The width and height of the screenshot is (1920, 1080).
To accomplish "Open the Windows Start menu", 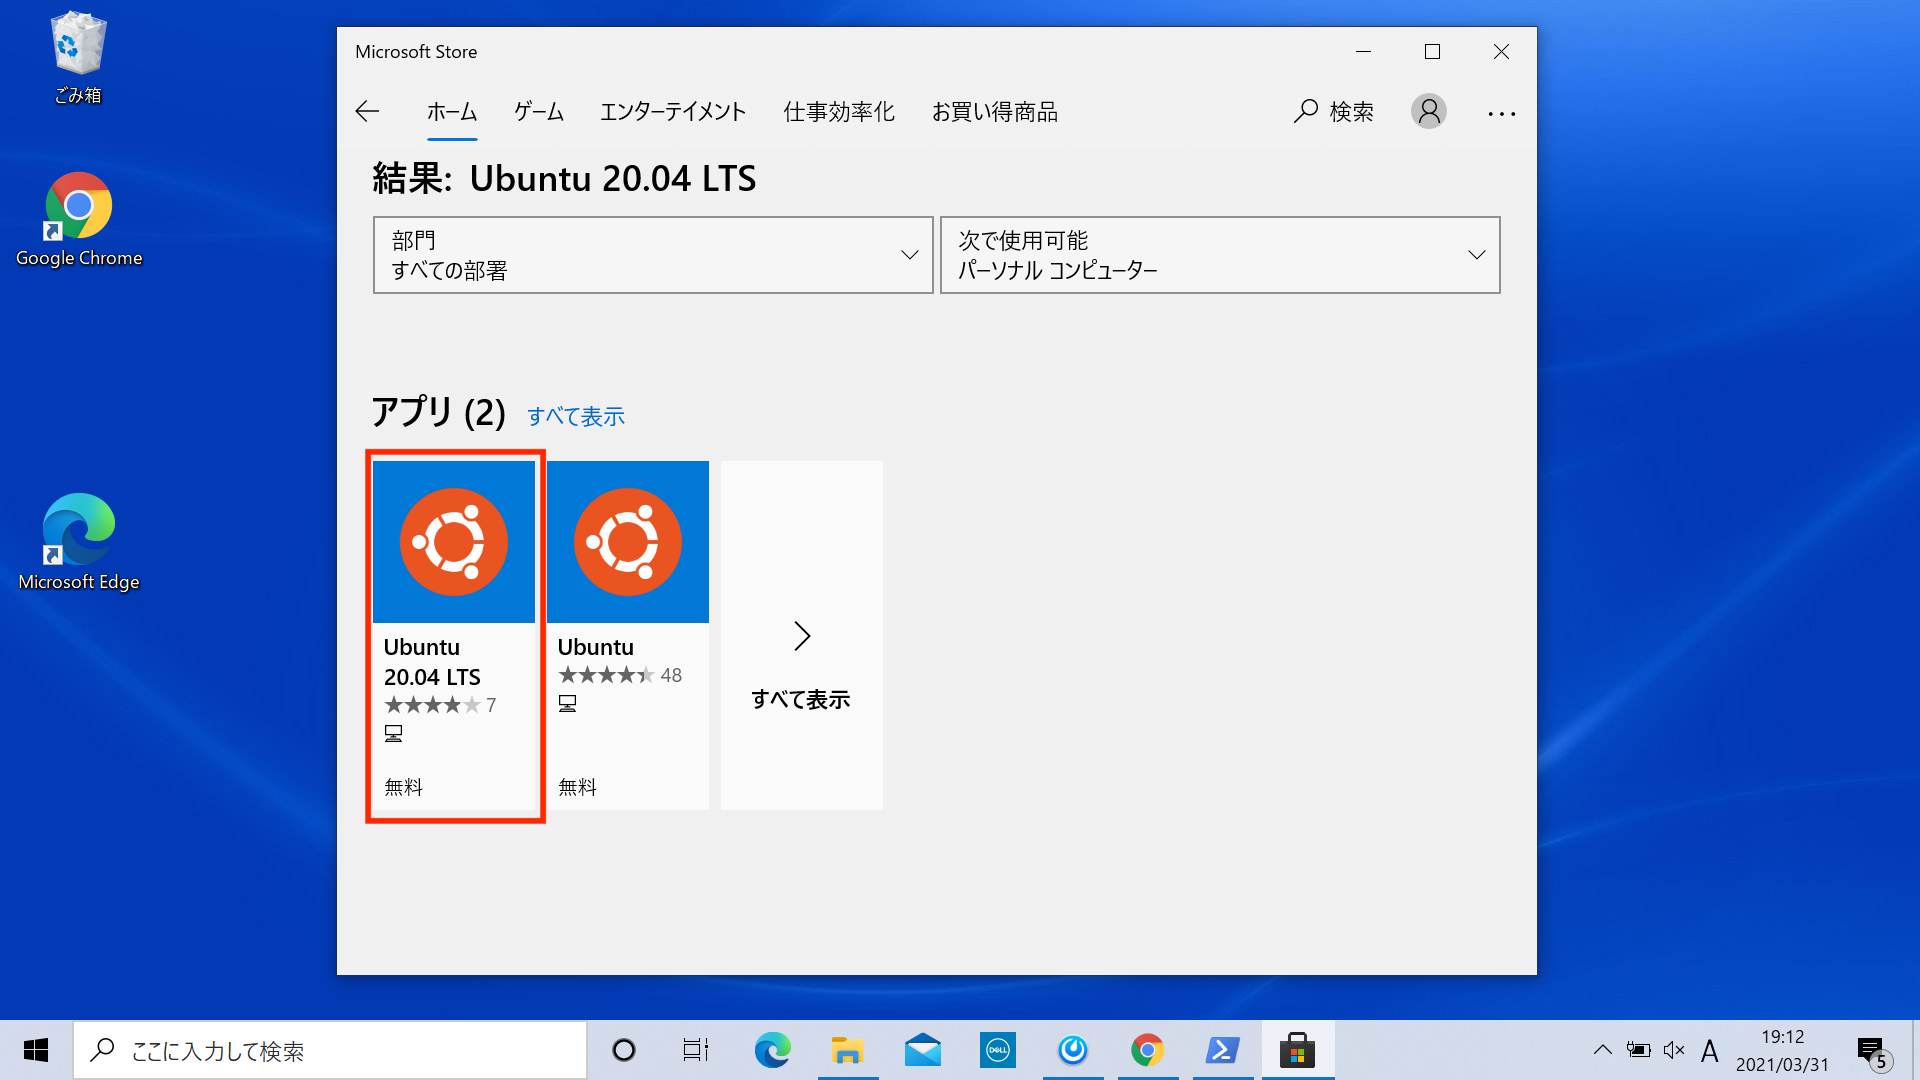I will [x=36, y=1050].
